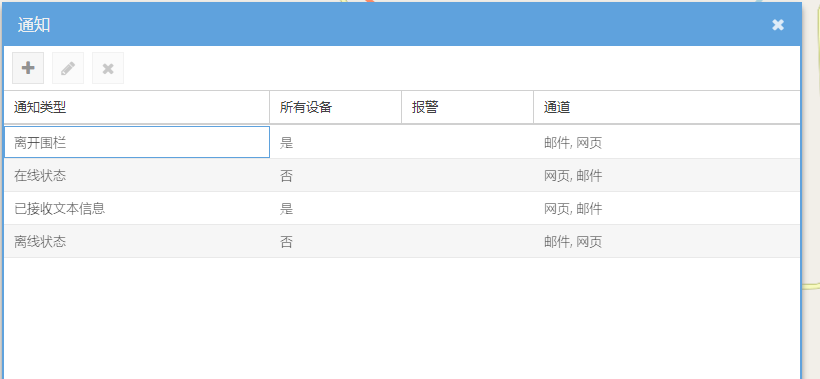820x379 pixels.
Task: Add a new notification with the plus icon
Action: [x=28, y=68]
